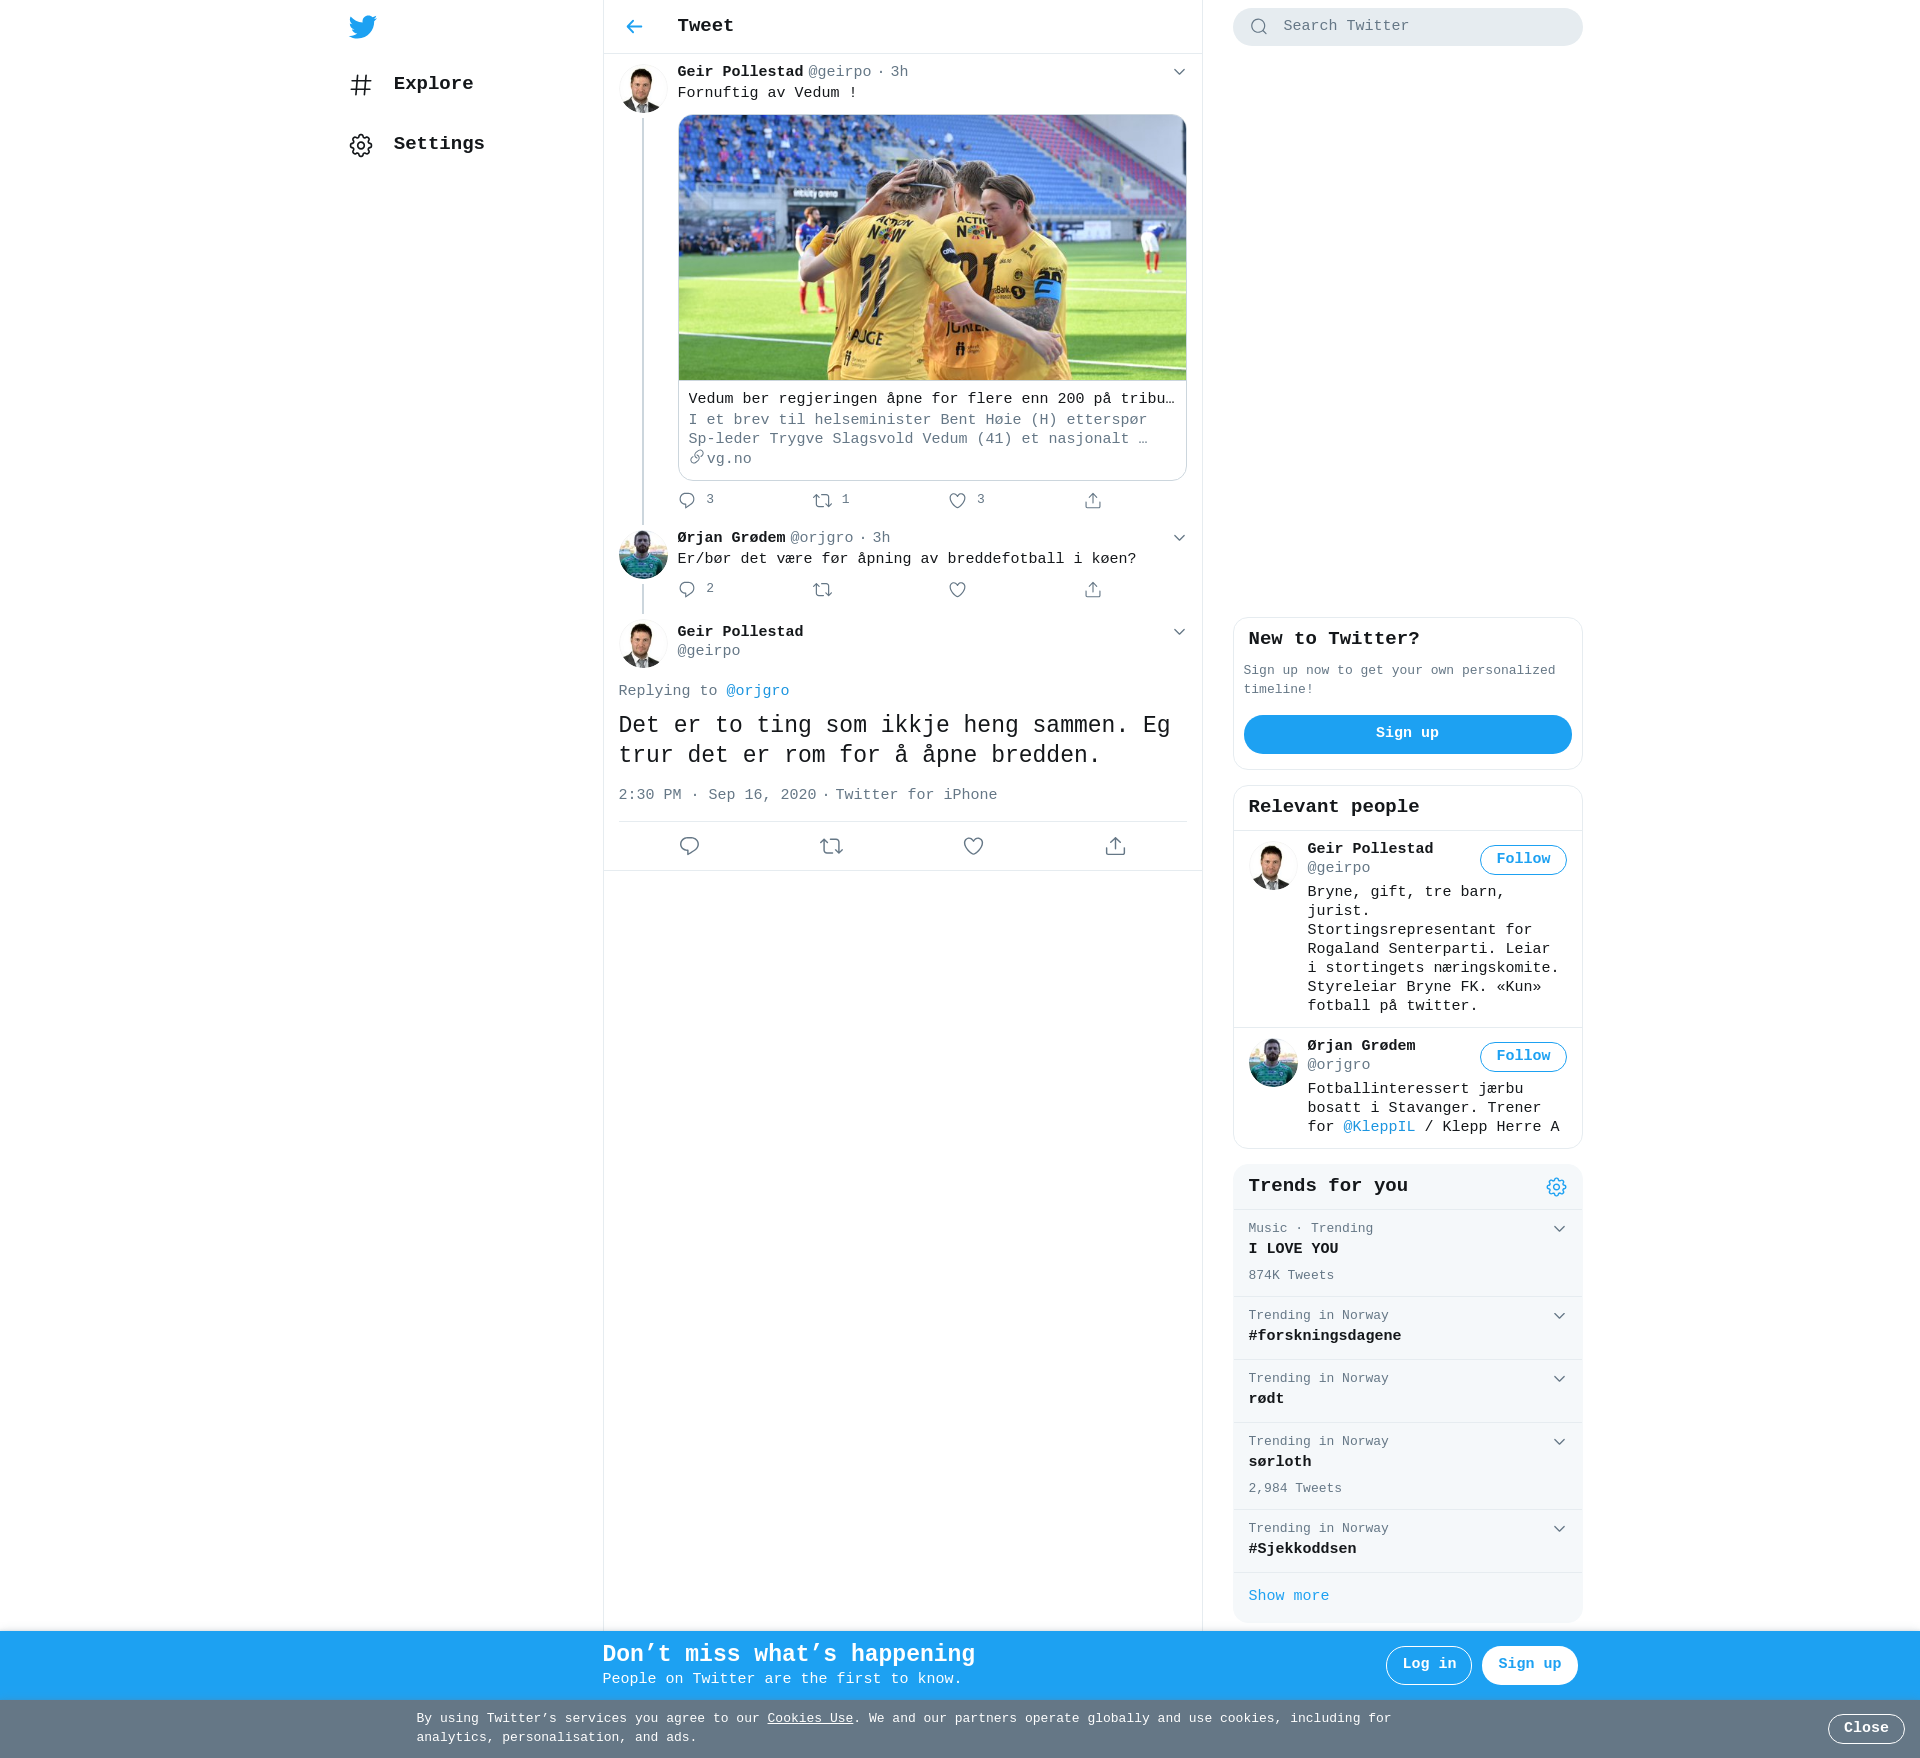Follow Geir Pollestad in Relevant people
This screenshot has width=1920, height=1758.
tap(1522, 860)
